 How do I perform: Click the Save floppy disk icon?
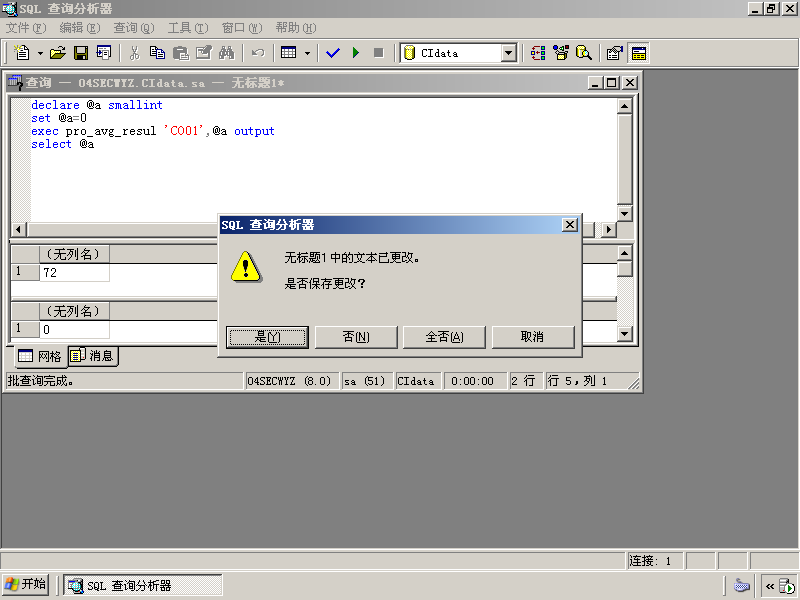(x=81, y=53)
